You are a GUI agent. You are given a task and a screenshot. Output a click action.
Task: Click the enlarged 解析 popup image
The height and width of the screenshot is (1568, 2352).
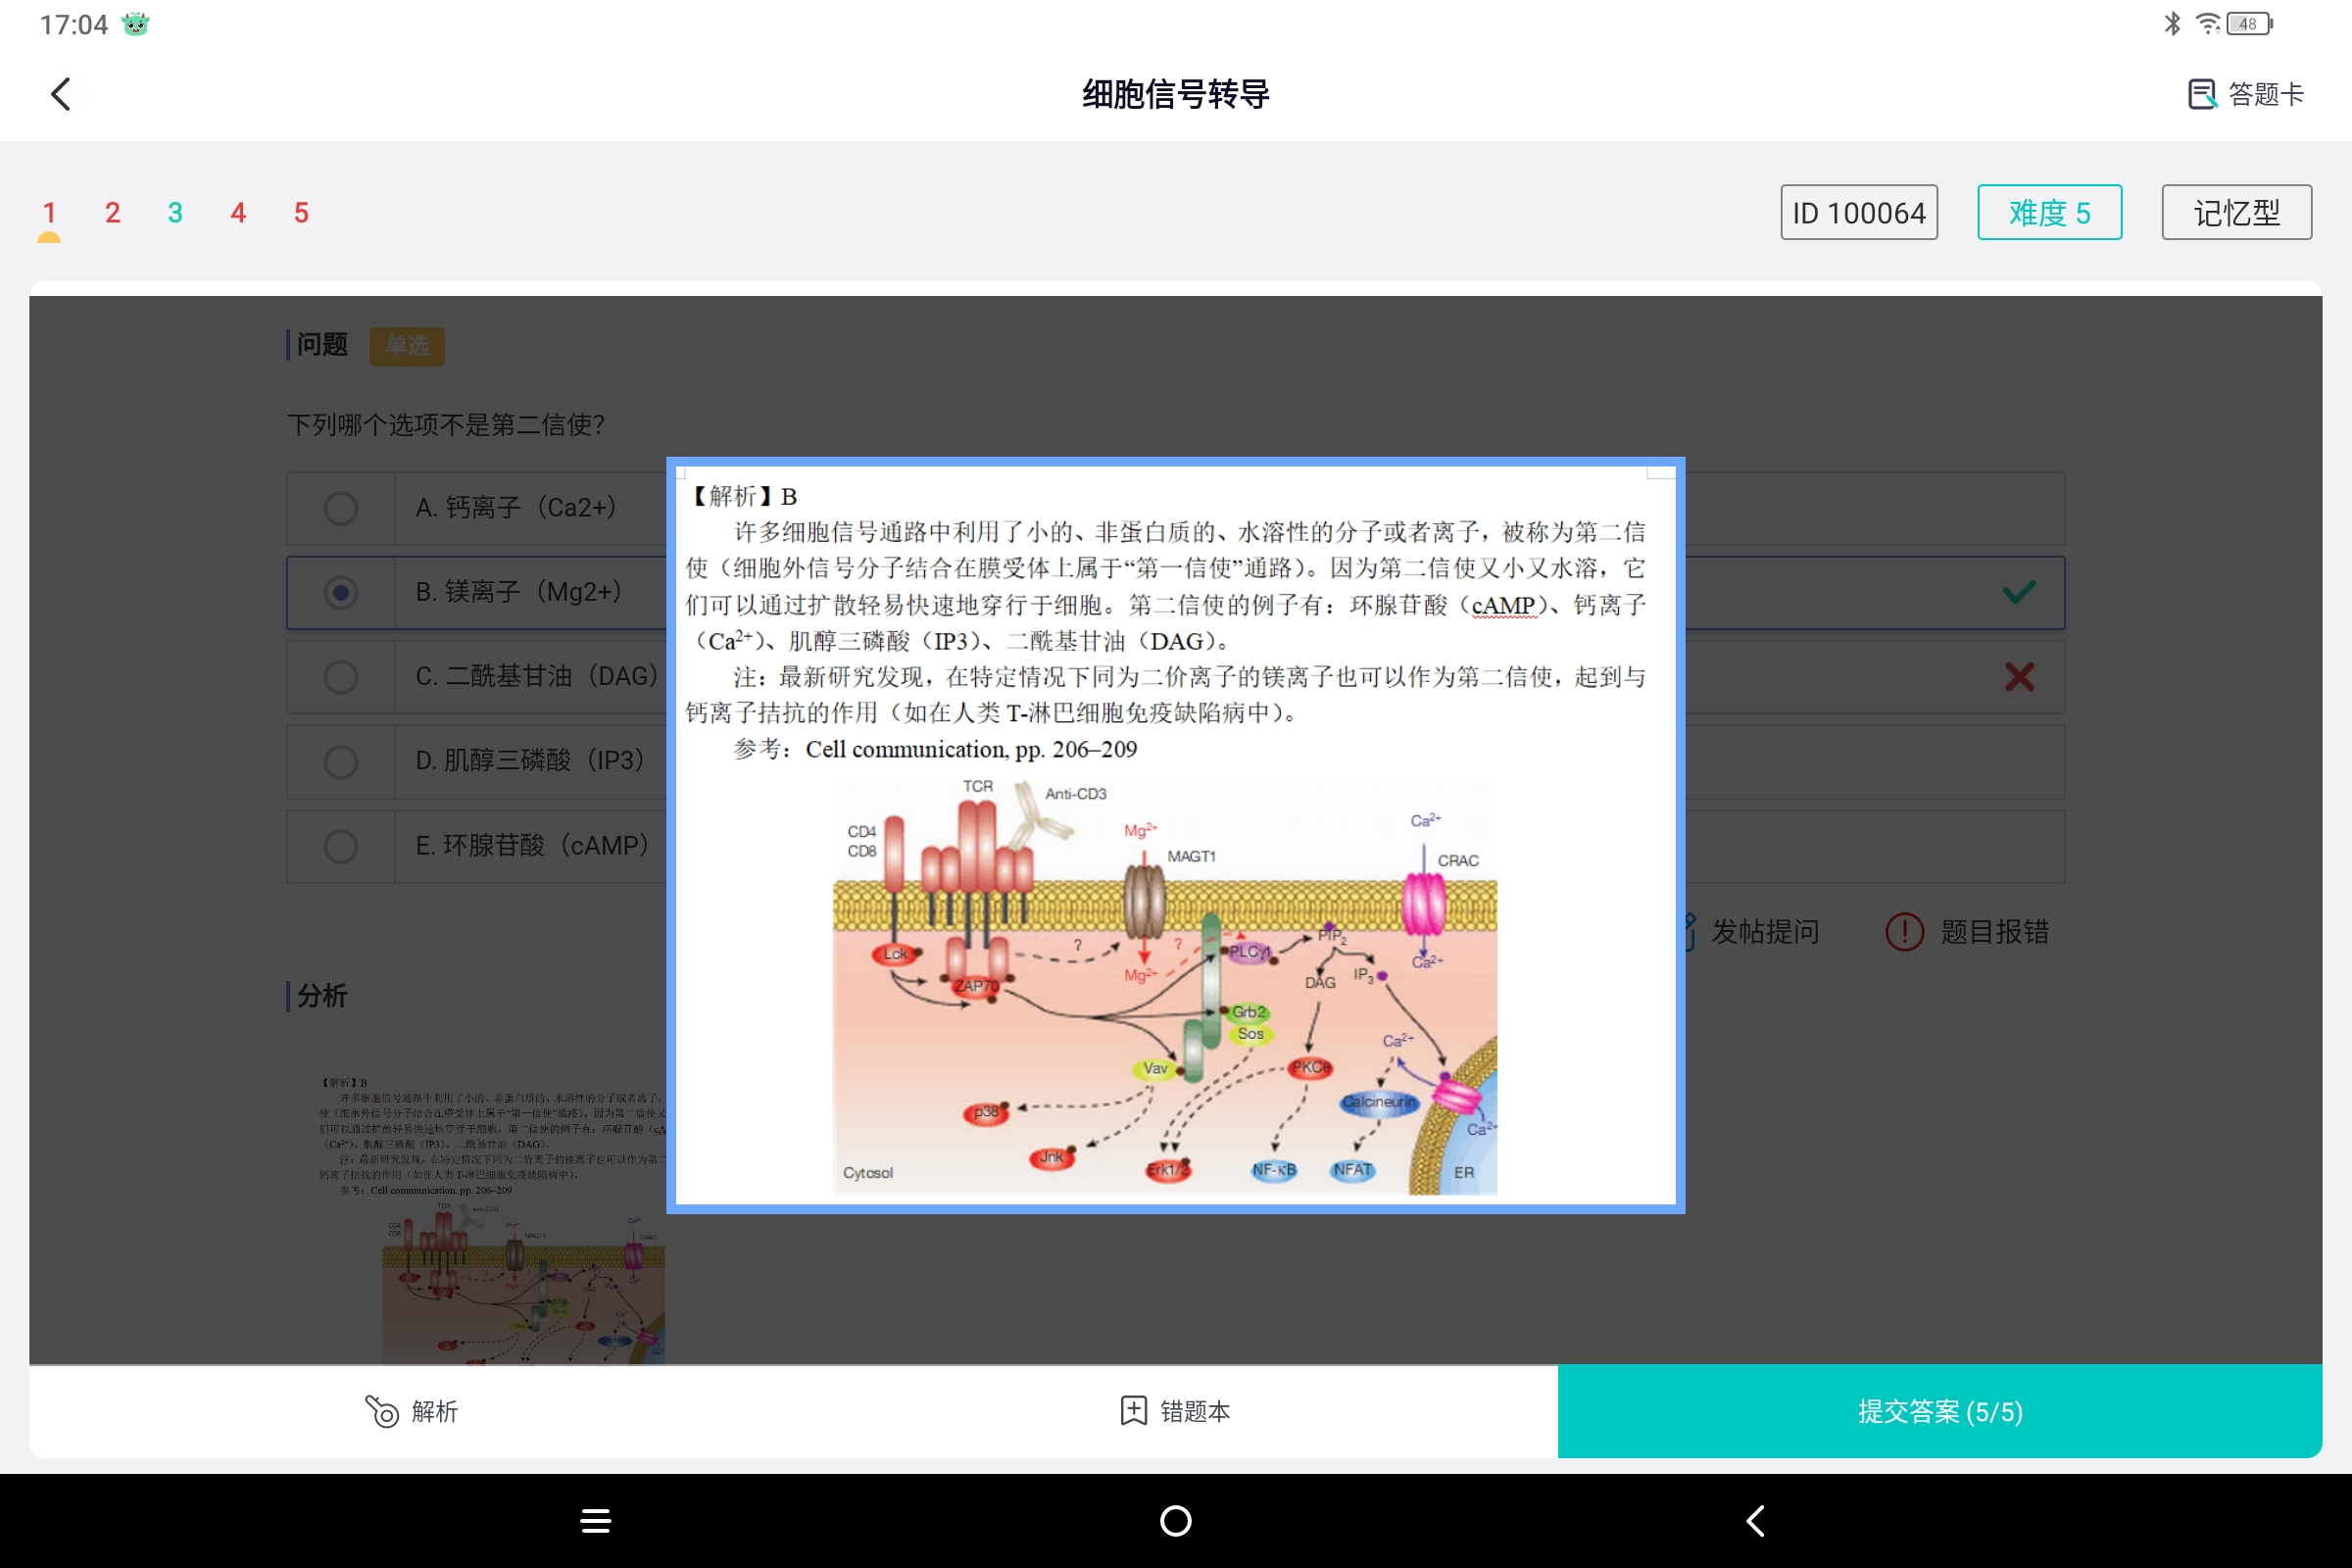coord(1175,835)
